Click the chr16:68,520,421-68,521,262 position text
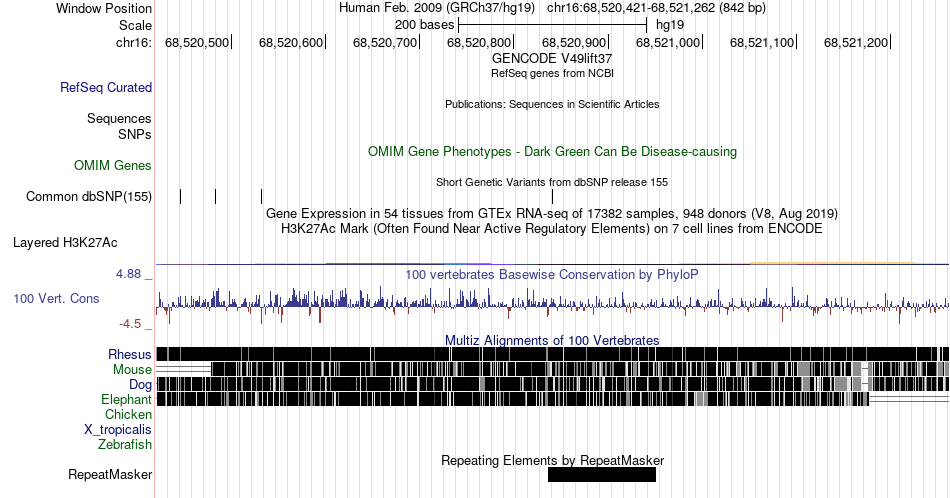Screen dimensions: 950x498 click(656, 8)
